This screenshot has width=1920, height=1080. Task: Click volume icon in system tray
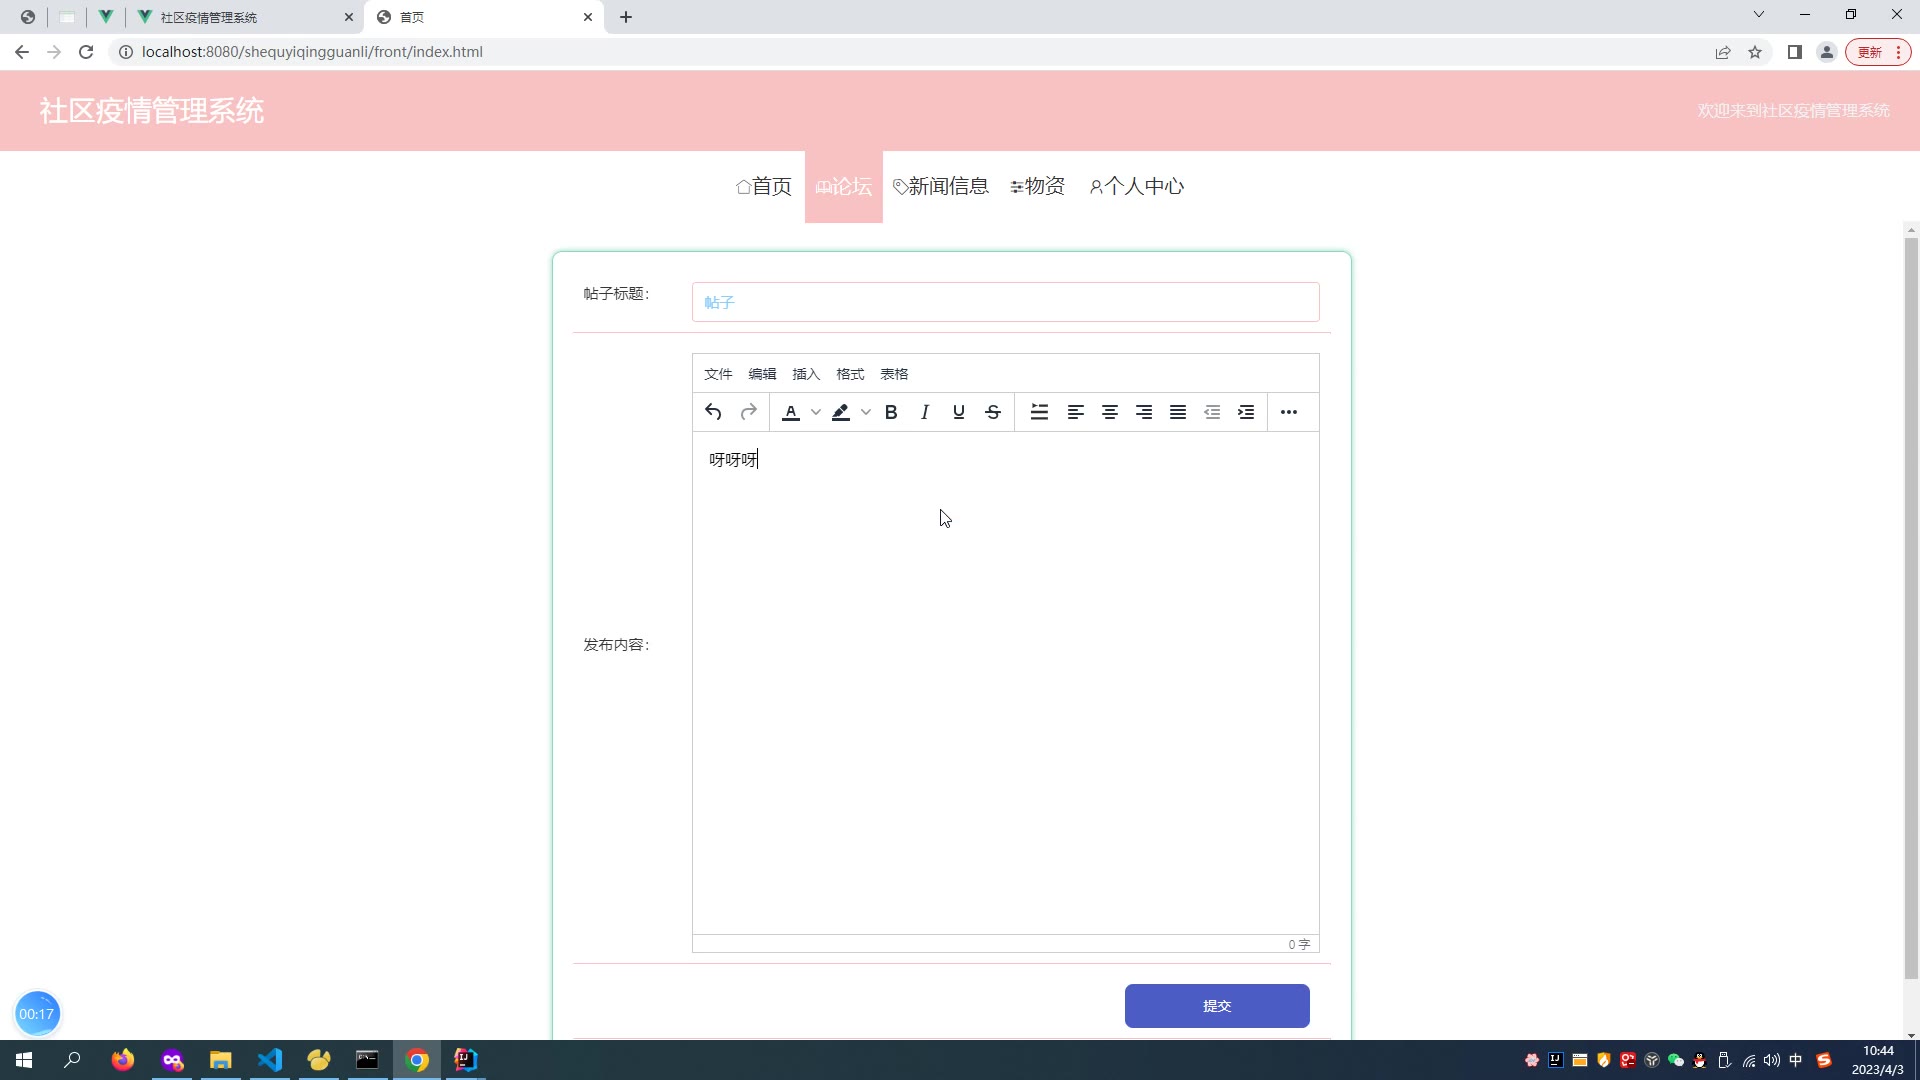point(1772,1060)
